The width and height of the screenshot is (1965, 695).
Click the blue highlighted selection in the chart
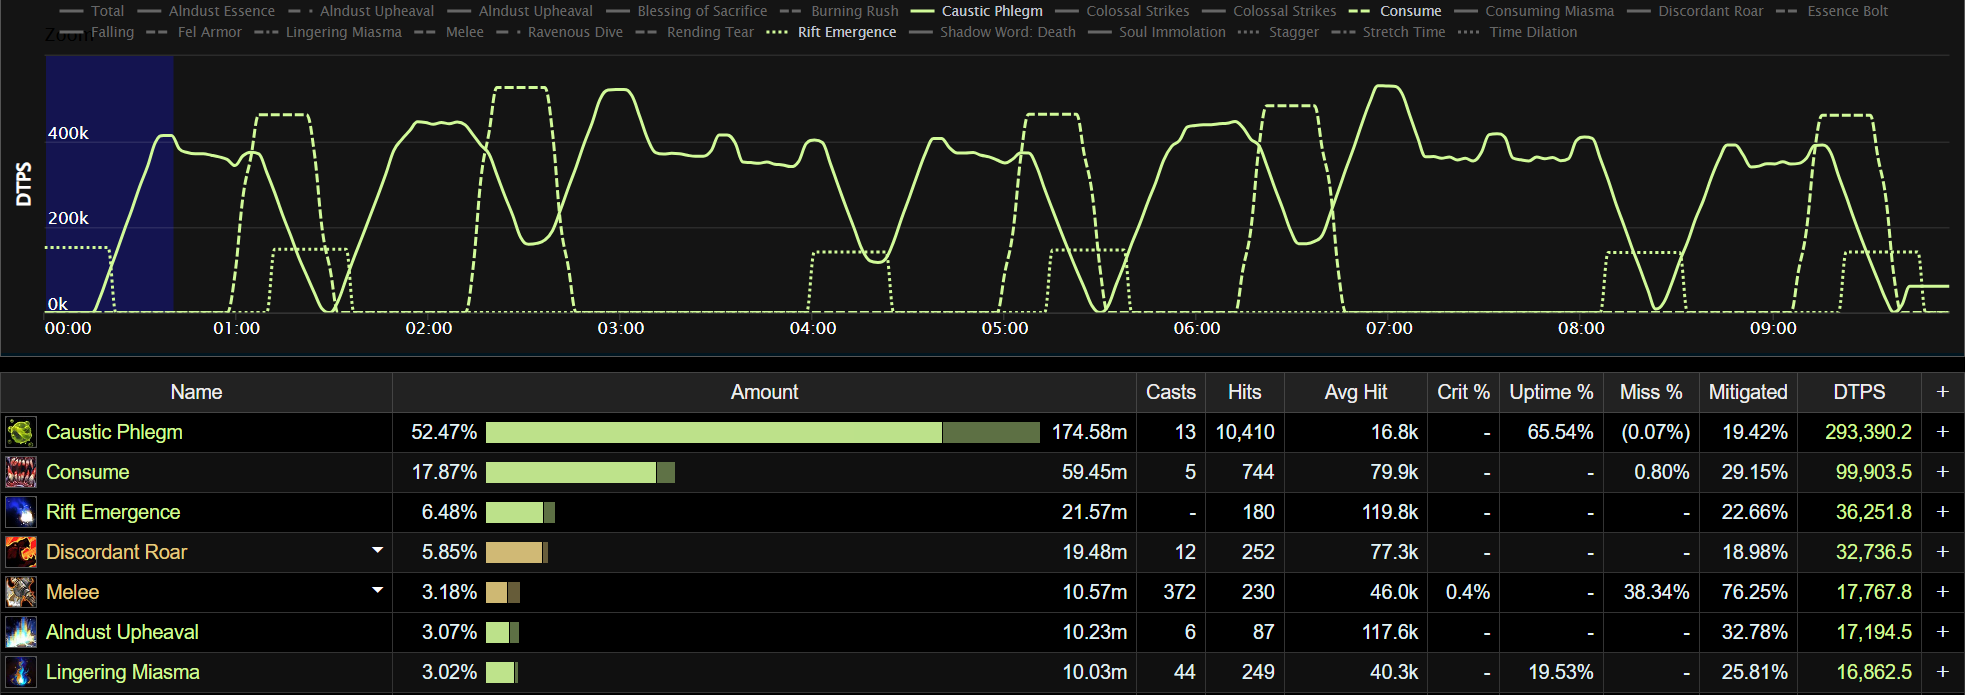[x=109, y=183]
